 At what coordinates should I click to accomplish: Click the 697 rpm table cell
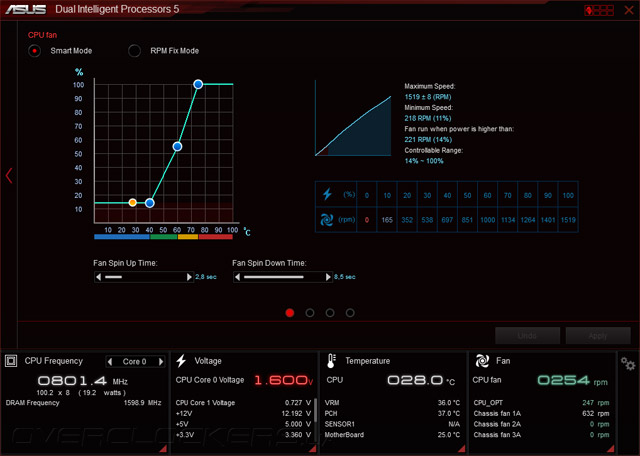click(447, 220)
